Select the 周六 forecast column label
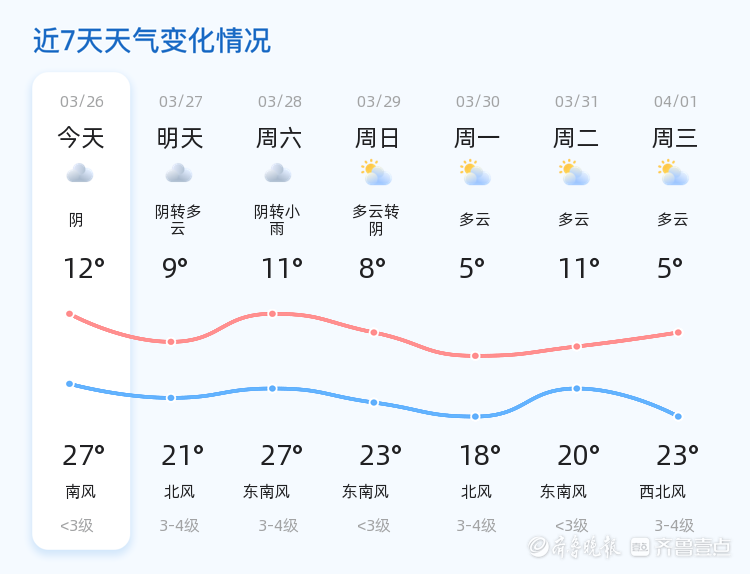 point(279,138)
